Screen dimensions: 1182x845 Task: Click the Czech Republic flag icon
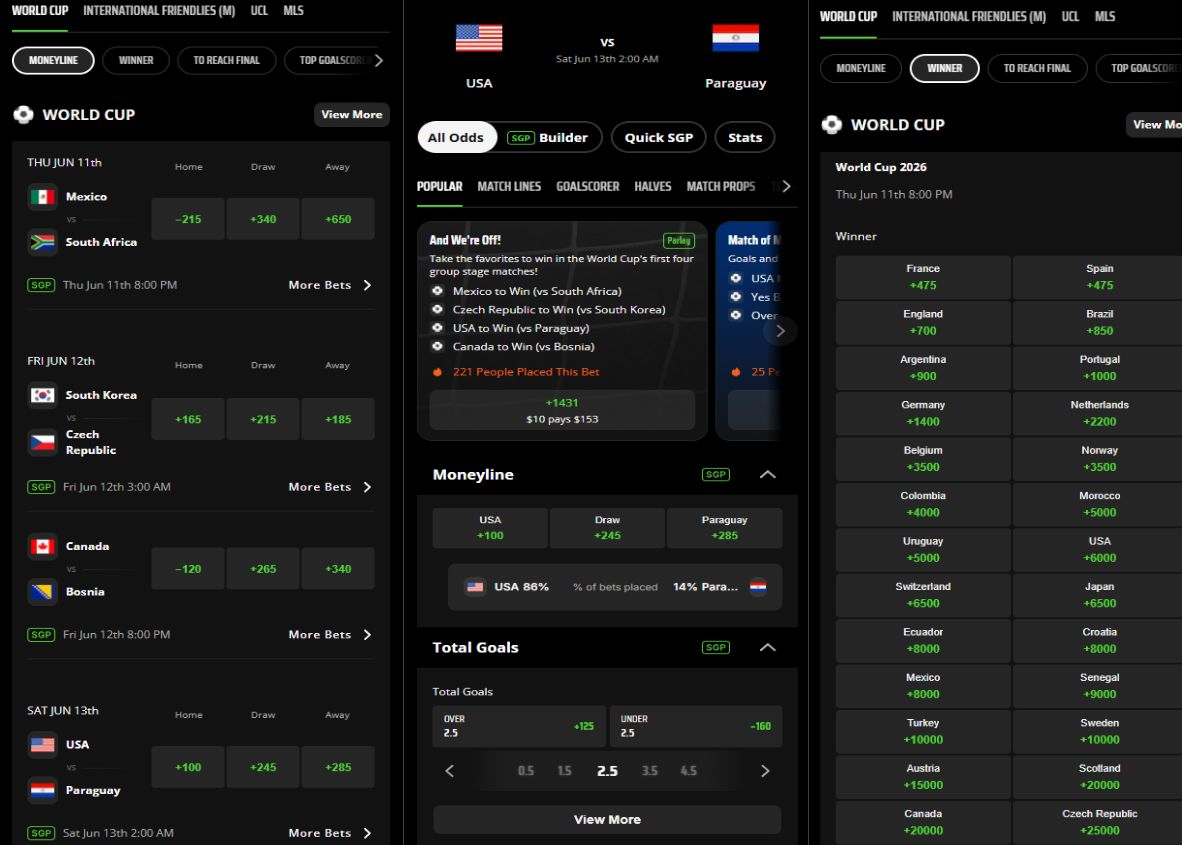click(x=42, y=442)
